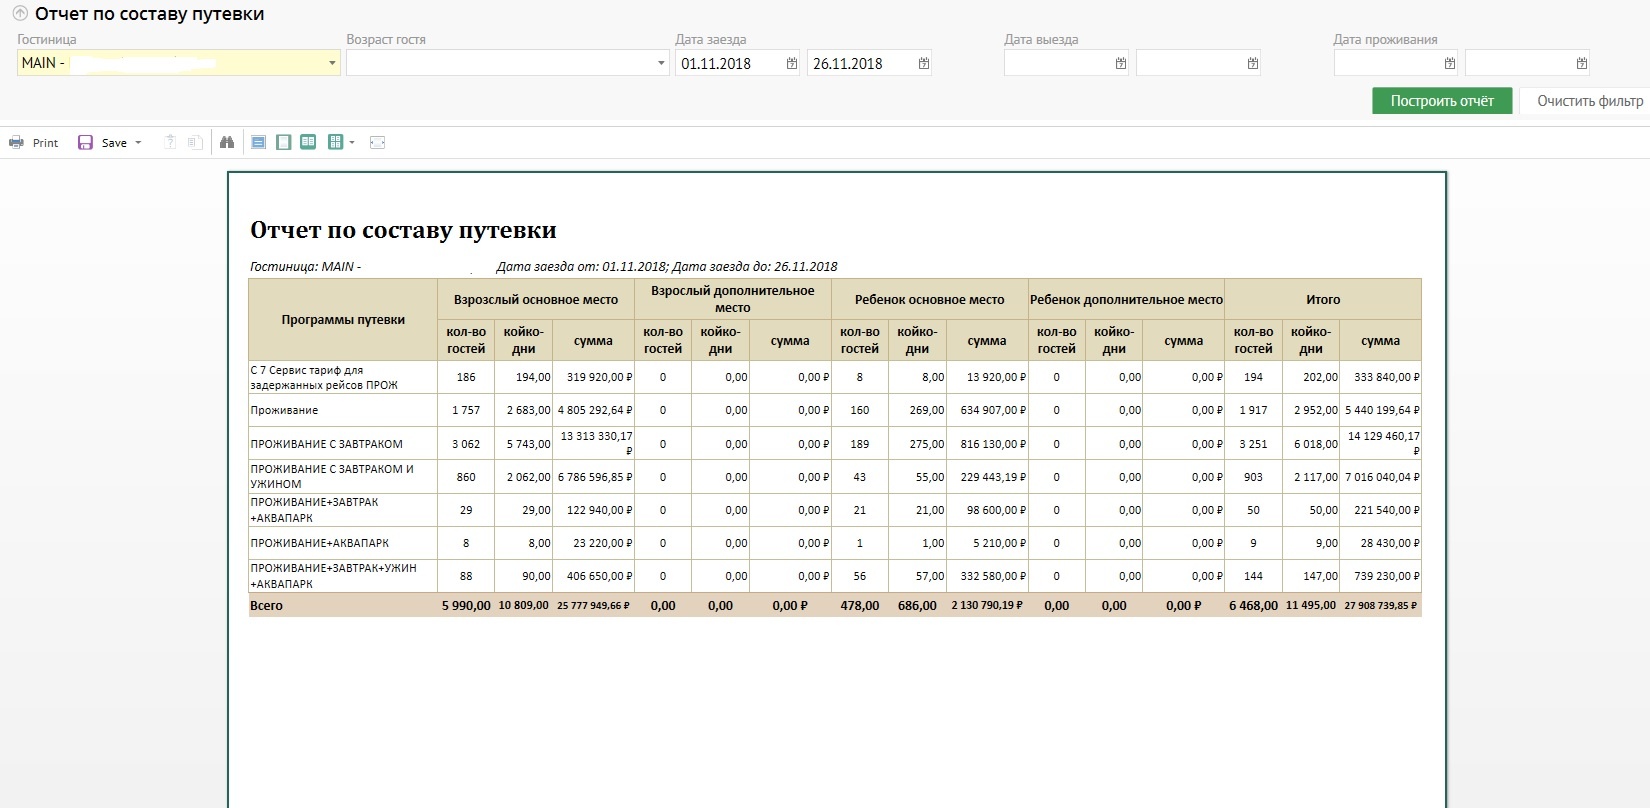Collapse the filter panel with circle arrow
The width and height of the screenshot is (1650, 808).
pyautogui.click(x=20, y=14)
